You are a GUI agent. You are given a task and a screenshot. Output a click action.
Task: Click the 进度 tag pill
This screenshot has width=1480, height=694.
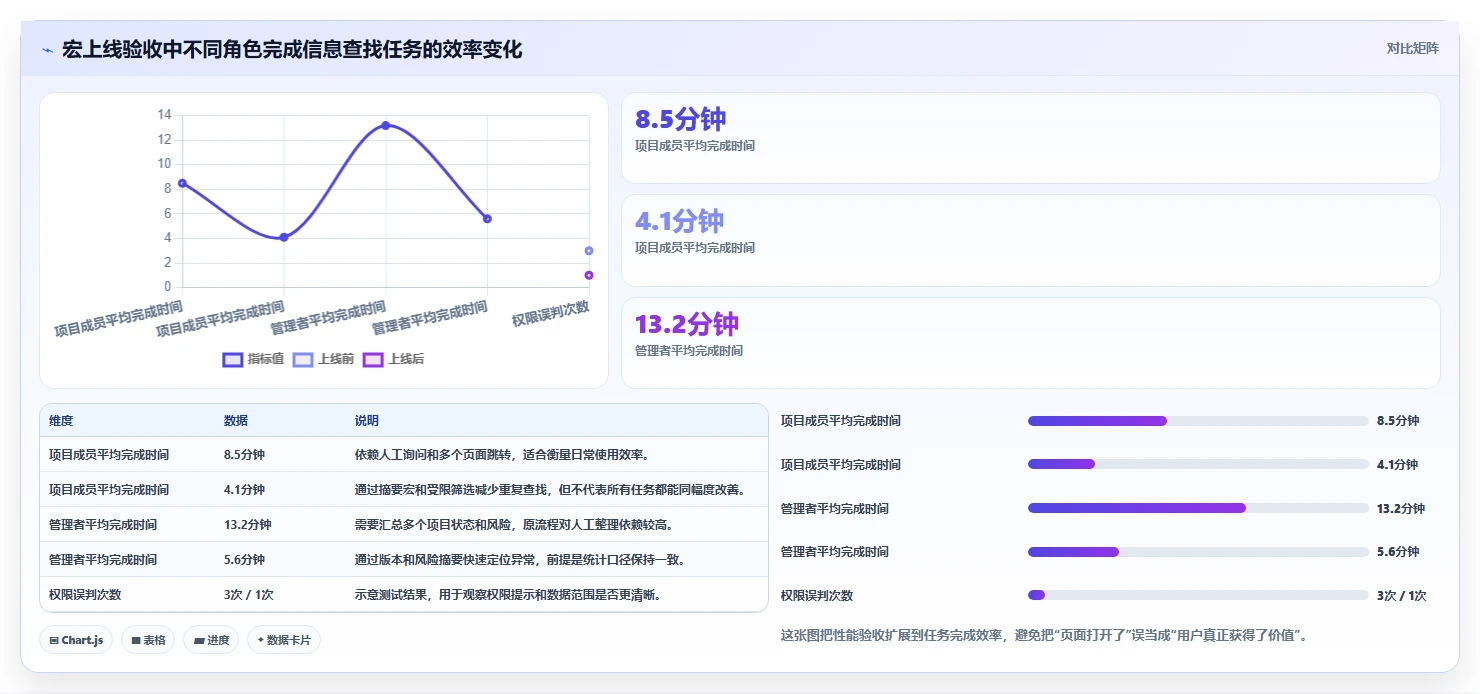[x=211, y=640]
